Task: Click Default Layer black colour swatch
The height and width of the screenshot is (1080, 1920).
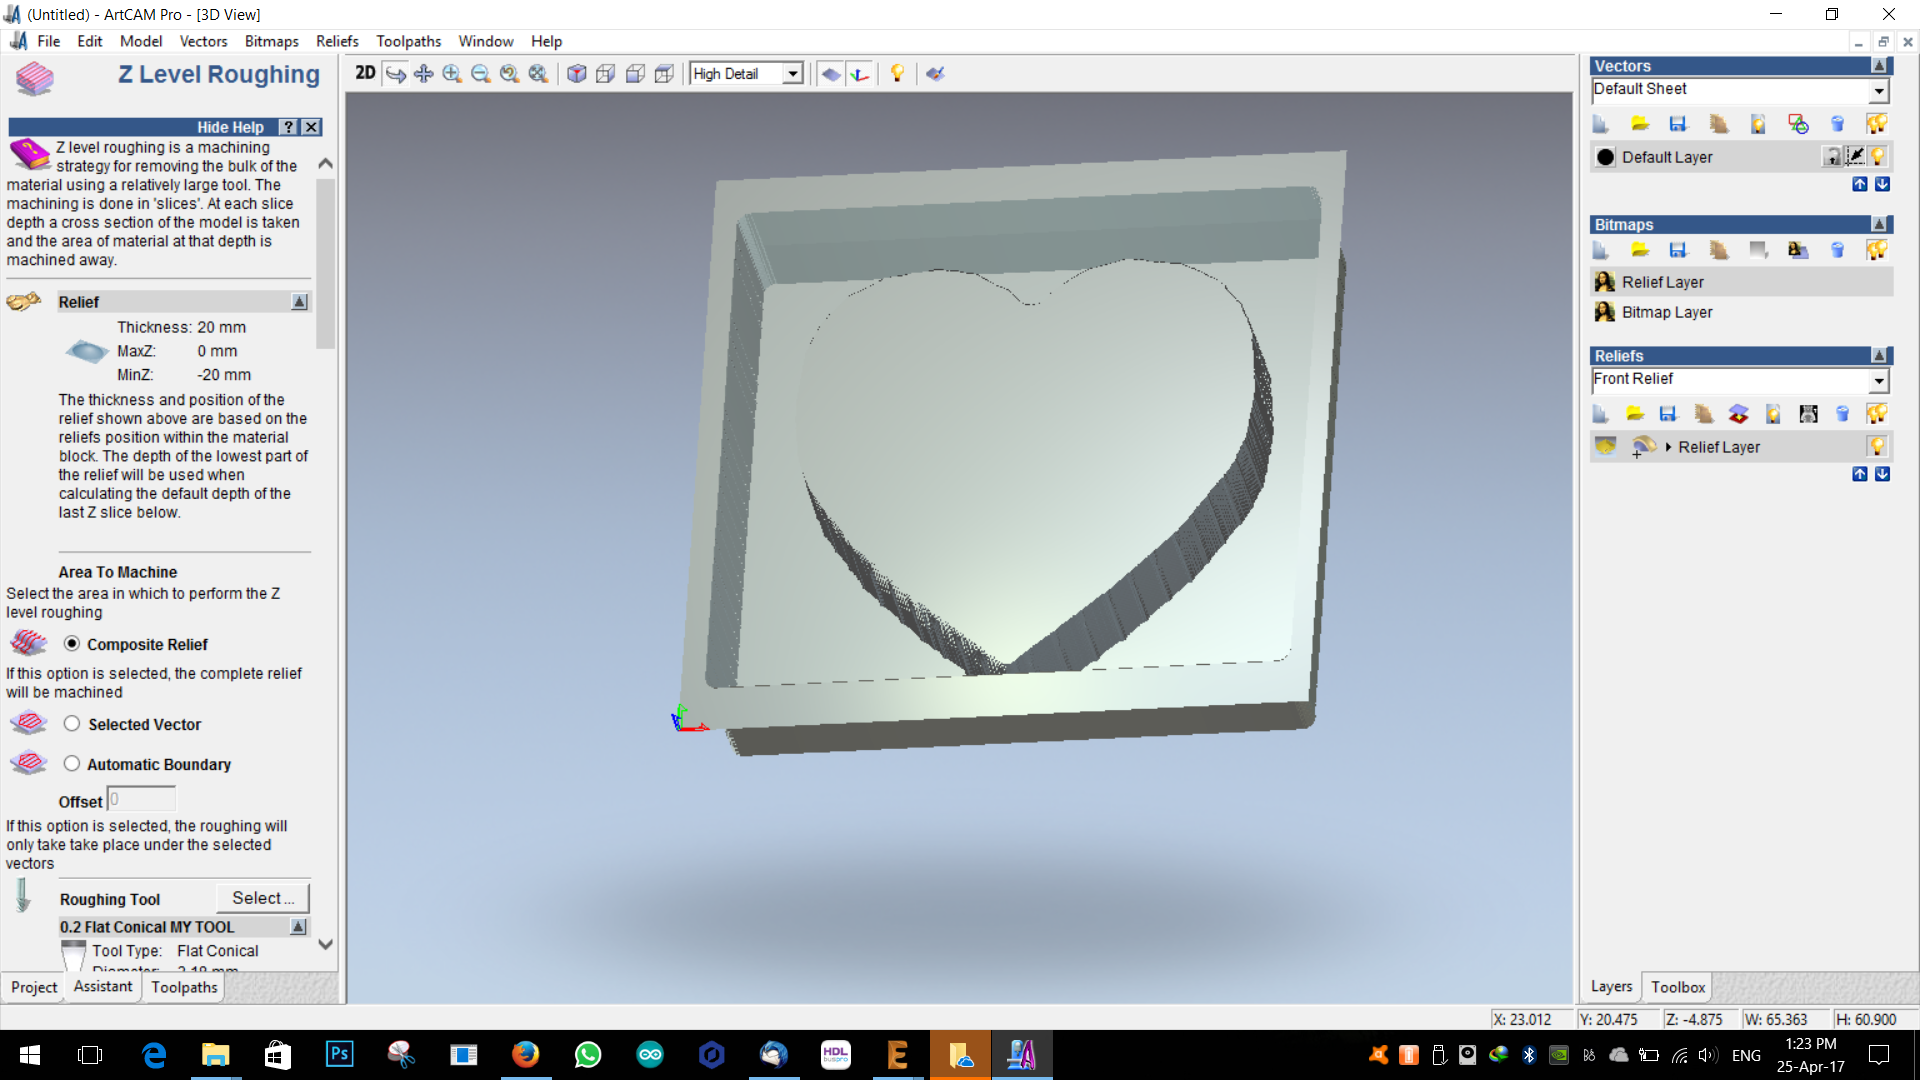Action: click(x=1605, y=157)
